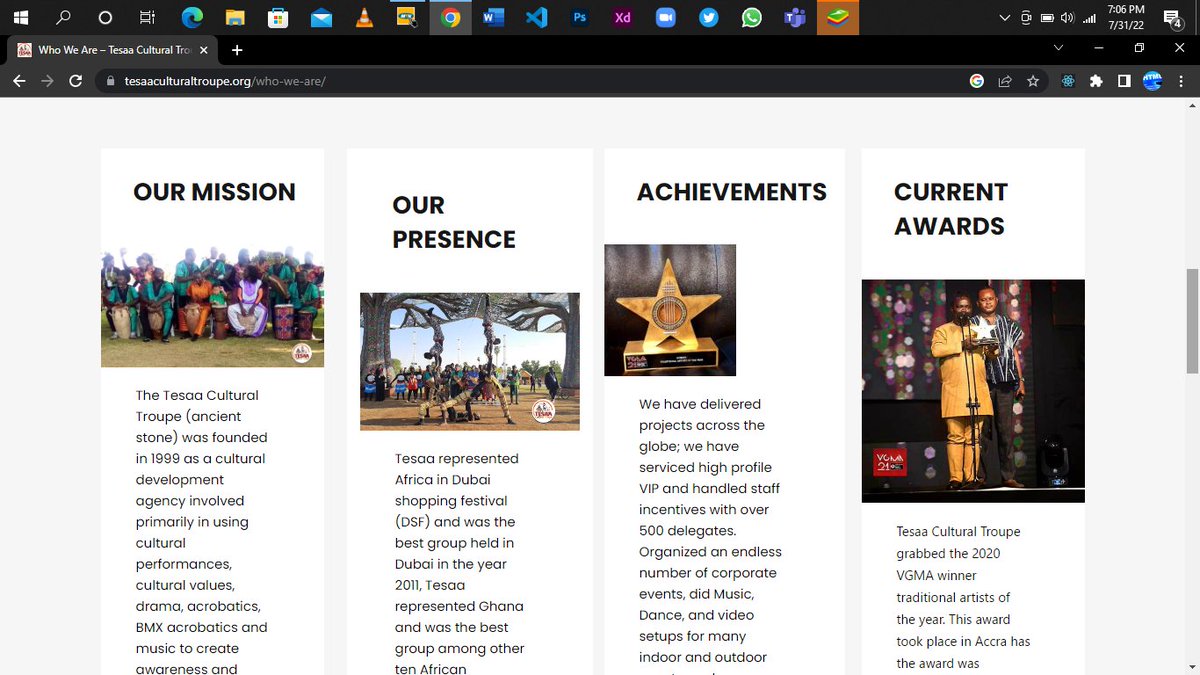Open Chrome tab search dropdown

tap(1059, 47)
